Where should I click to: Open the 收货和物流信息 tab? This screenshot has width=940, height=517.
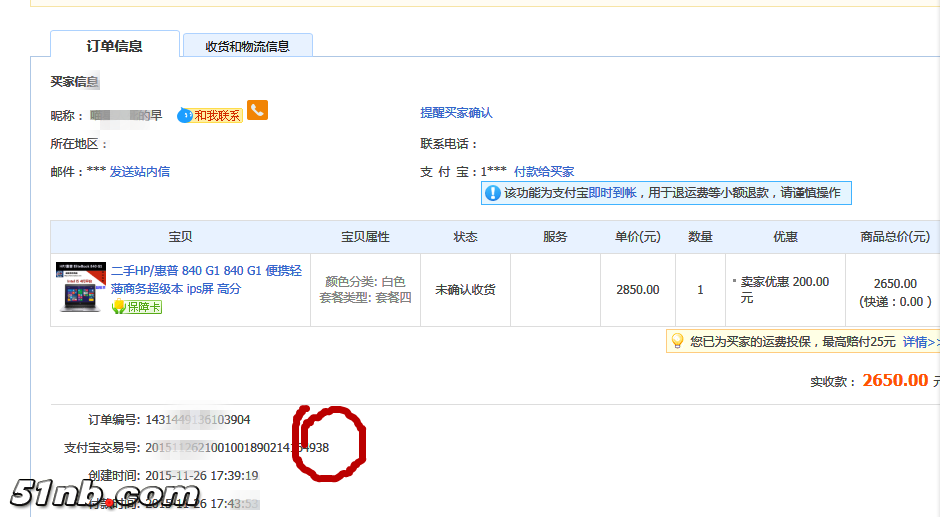pos(247,46)
